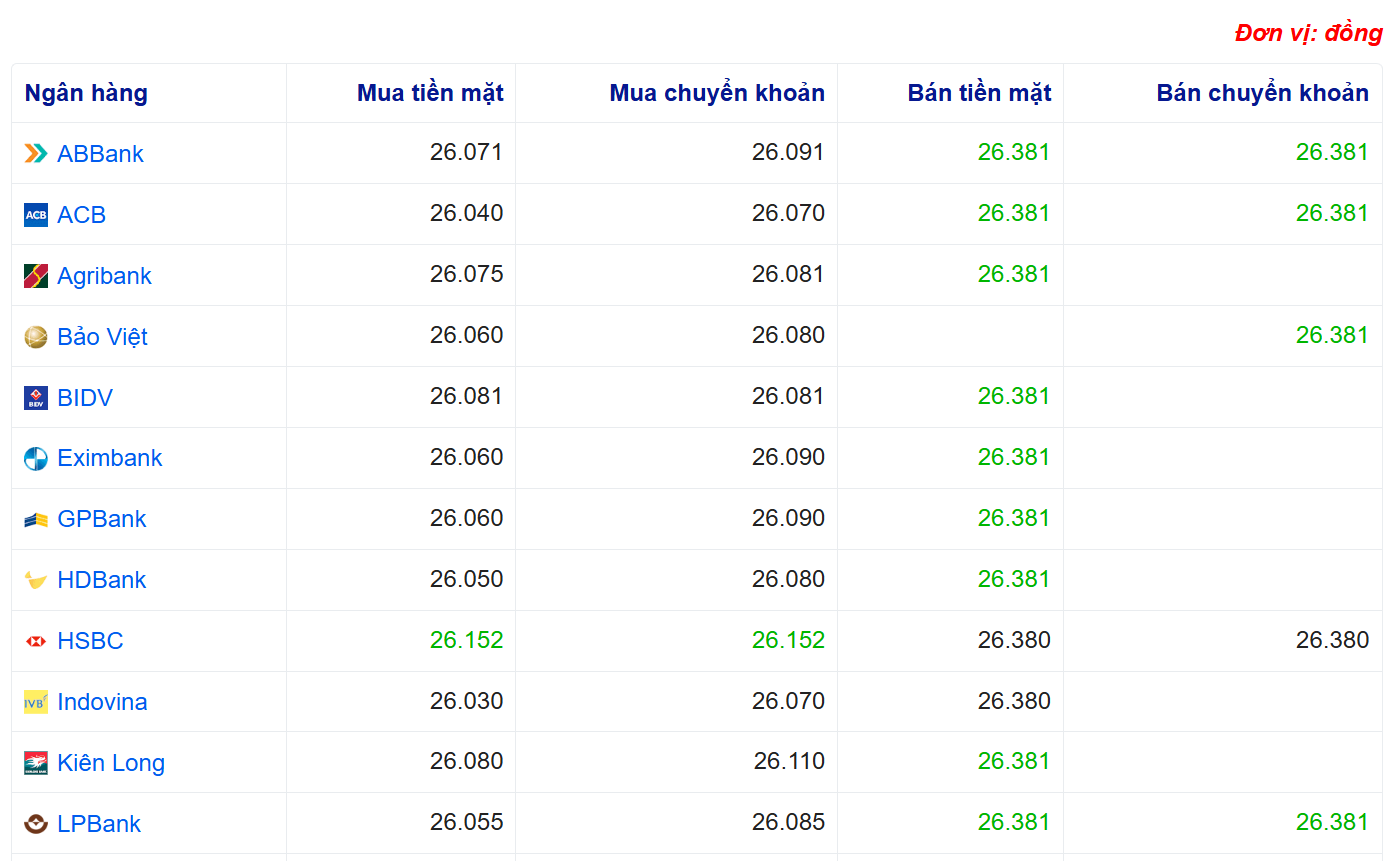Open the Kiên Long bank link
The width and height of the screenshot is (1397, 861).
click(x=111, y=763)
